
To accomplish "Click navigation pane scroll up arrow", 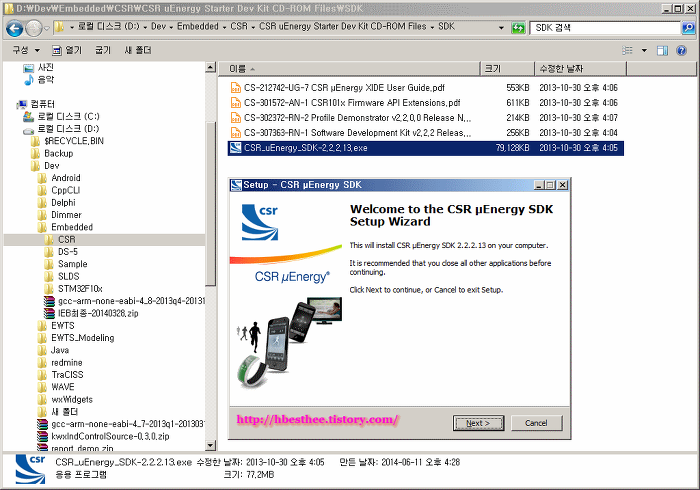I will coord(210,67).
